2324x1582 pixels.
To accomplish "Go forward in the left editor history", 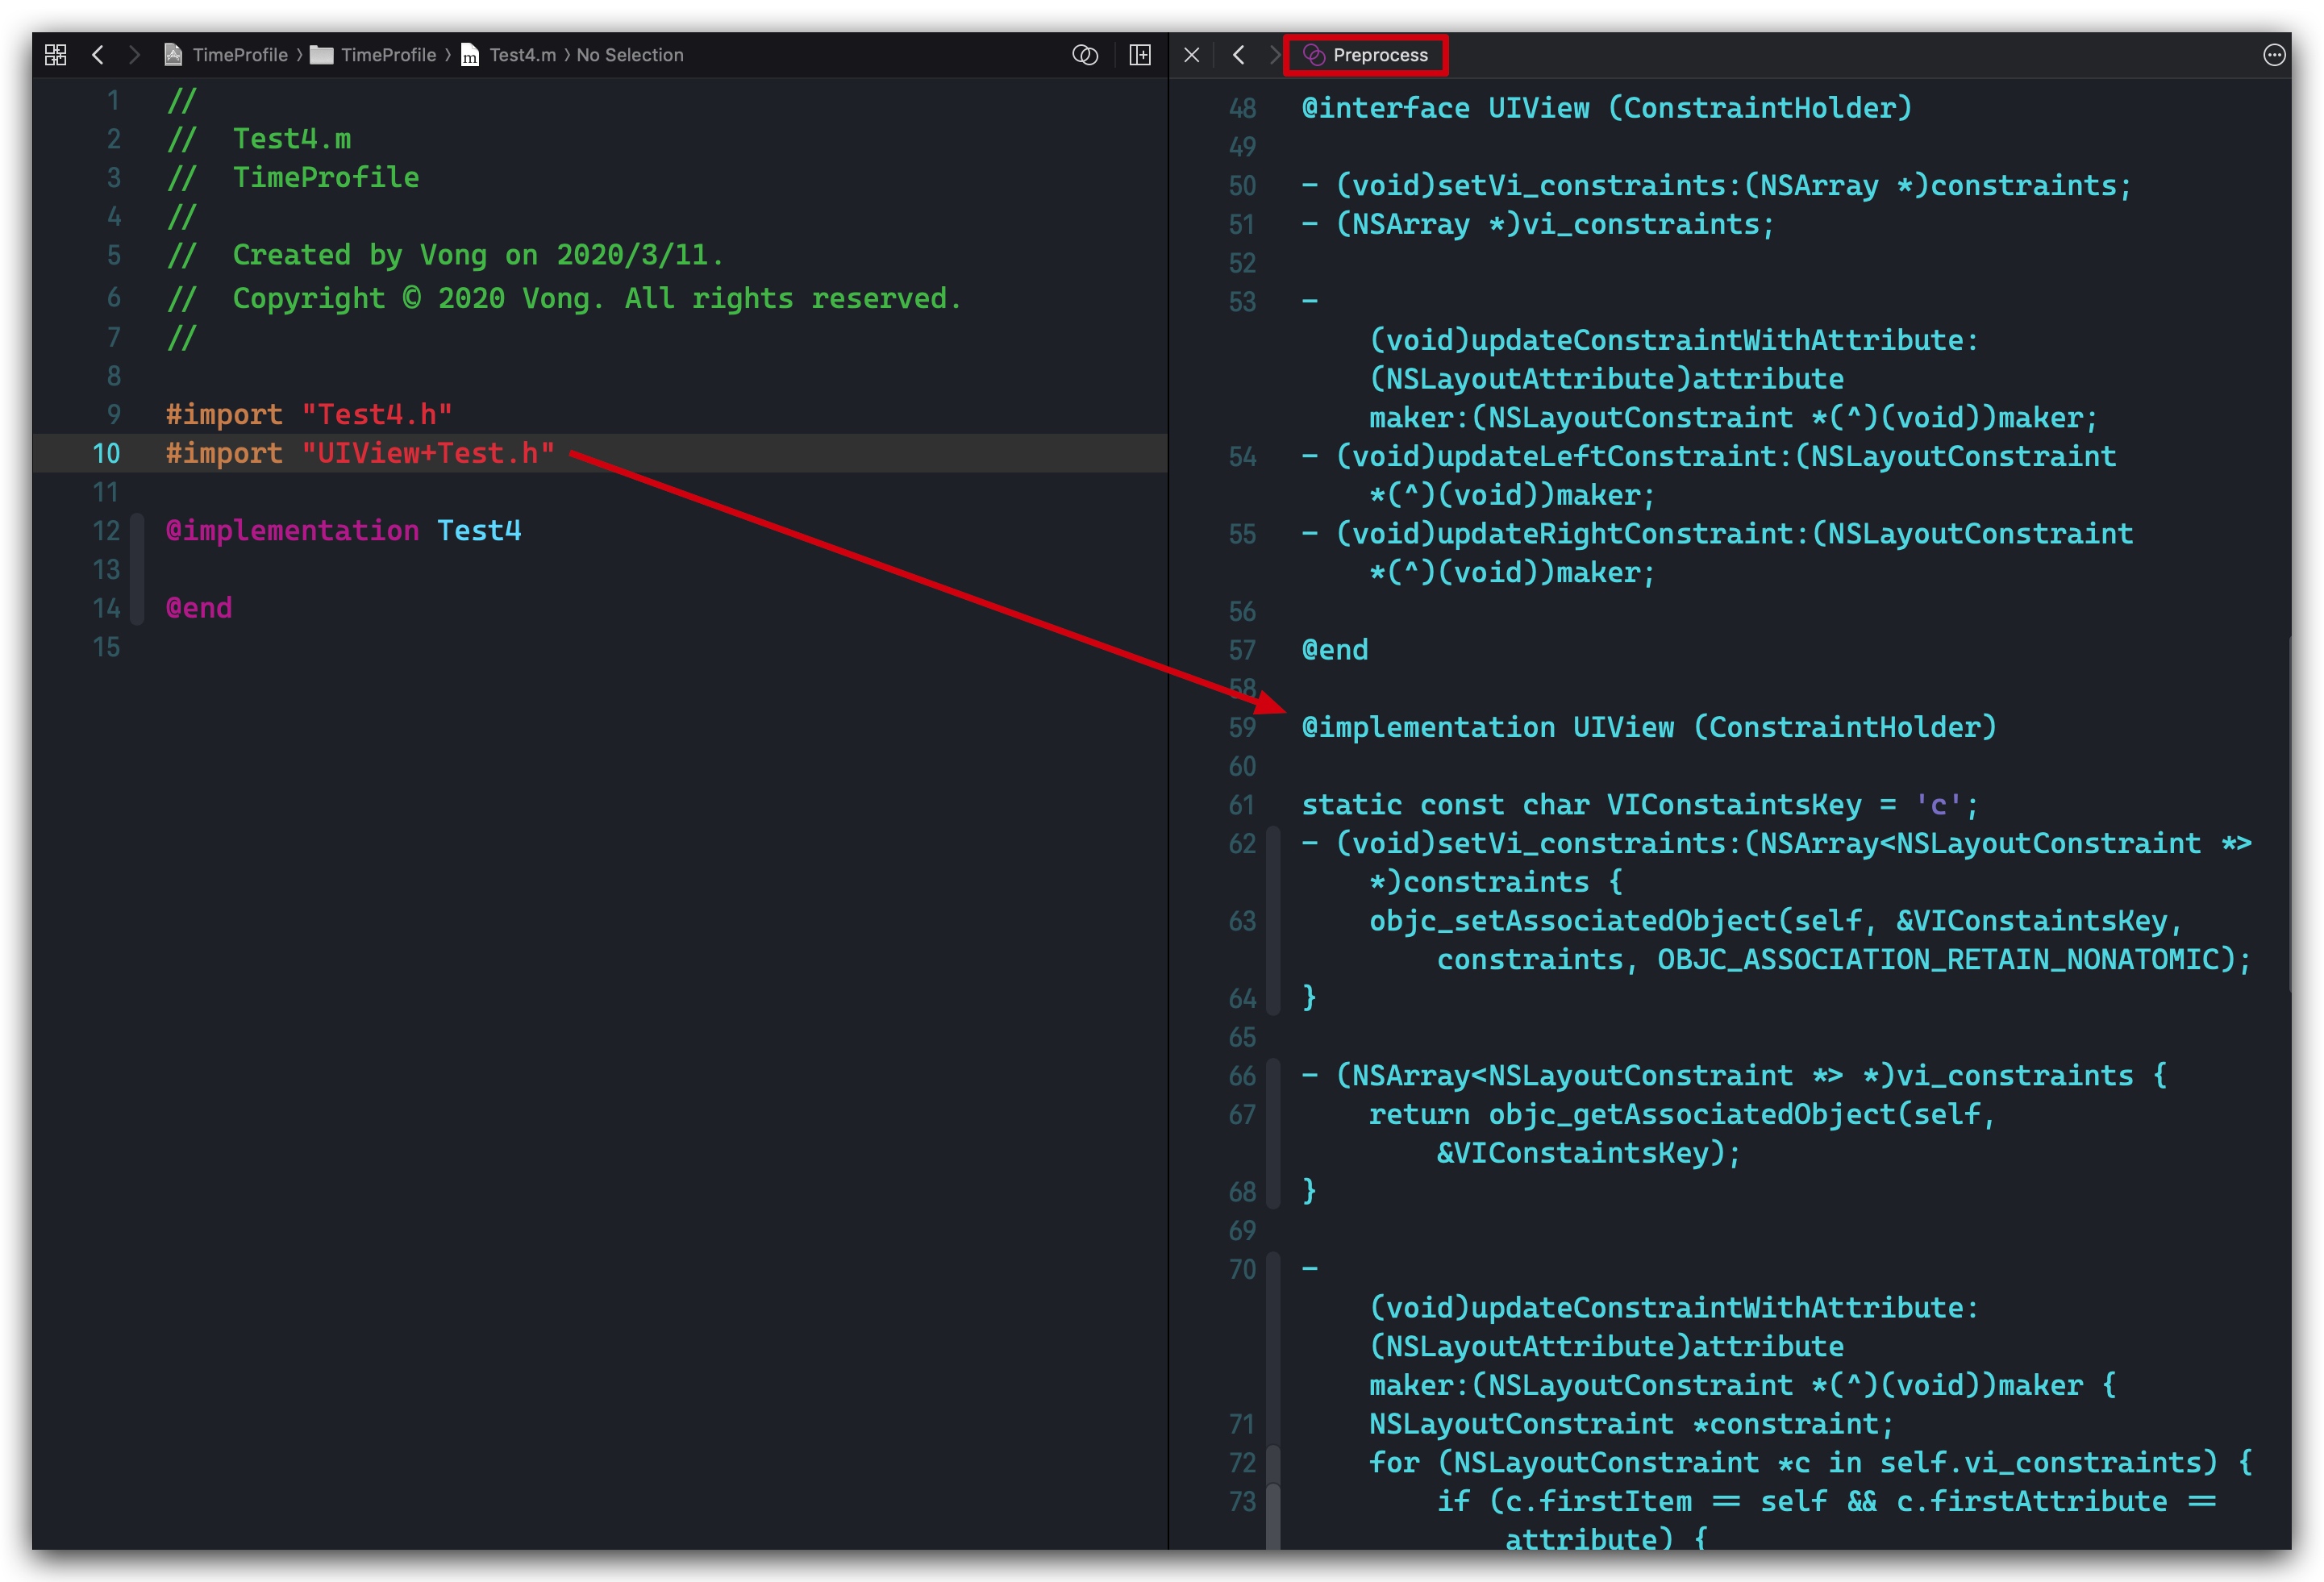I will [x=134, y=55].
